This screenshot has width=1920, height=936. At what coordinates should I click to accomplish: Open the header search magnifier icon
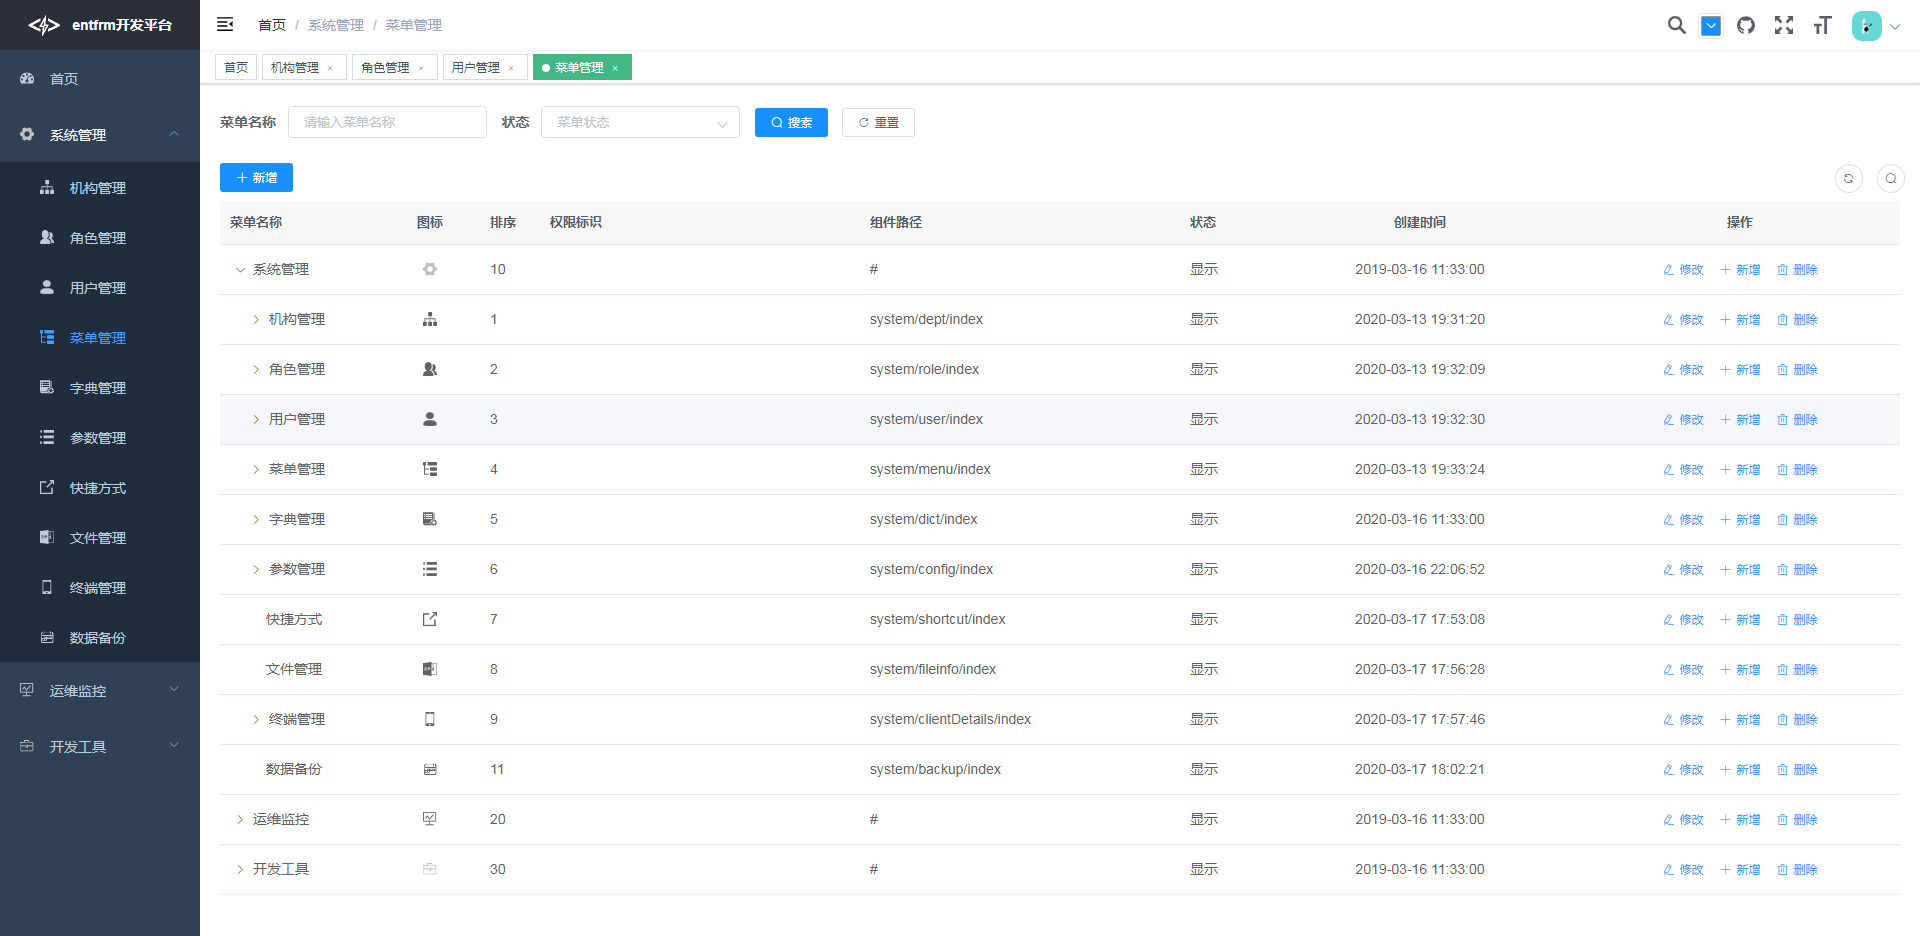(1677, 25)
